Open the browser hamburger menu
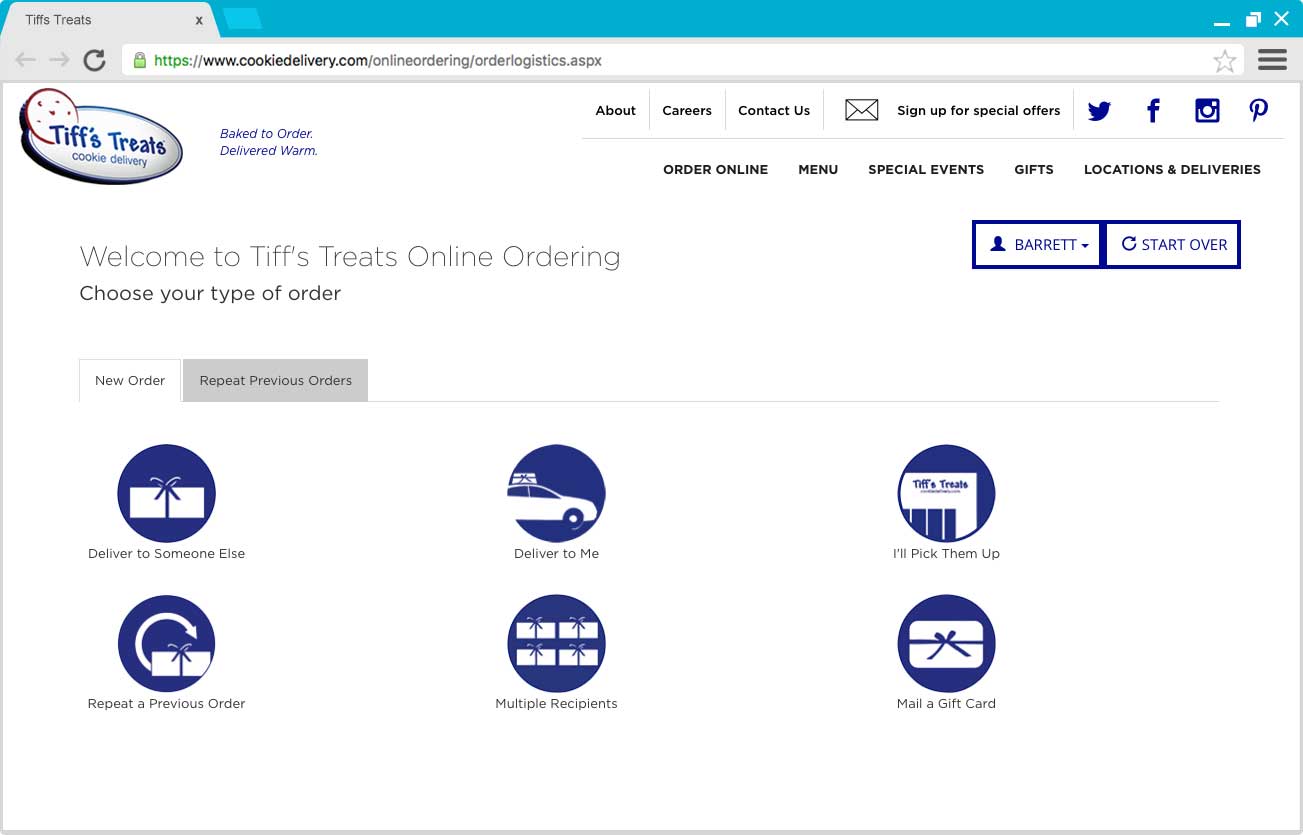This screenshot has width=1303, height=835. [1272, 60]
